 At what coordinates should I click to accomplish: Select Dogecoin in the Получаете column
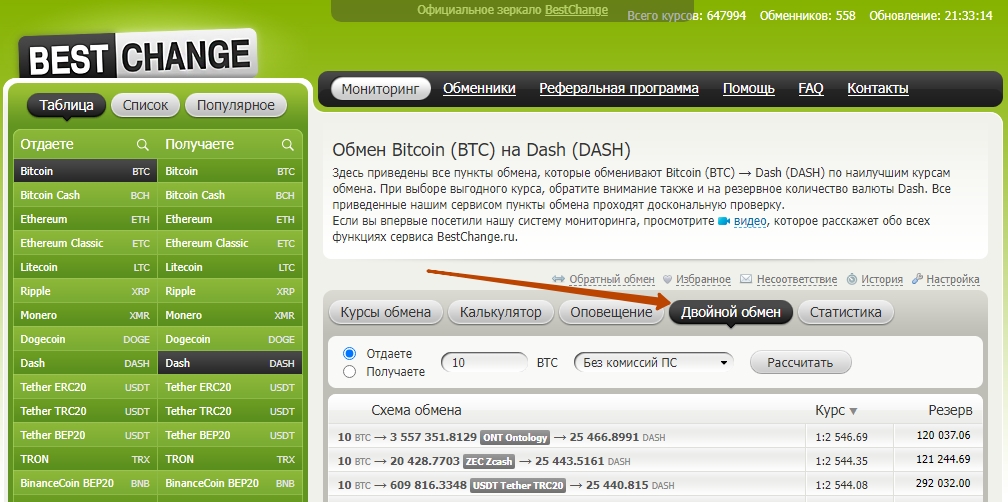point(230,339)
